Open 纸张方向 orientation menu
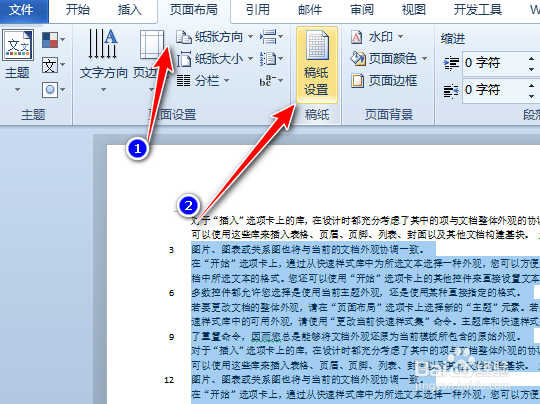 coord(215,37)
